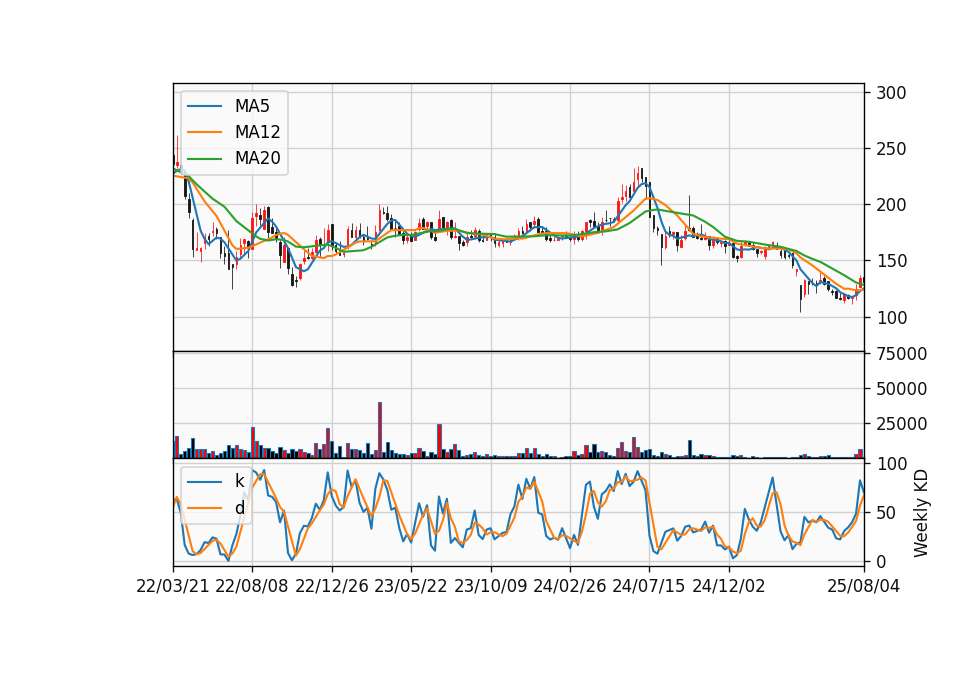Click the 200 price axis label
Image resolution: width=960 pixels, height=690 pixels.
tap(891, 205)
